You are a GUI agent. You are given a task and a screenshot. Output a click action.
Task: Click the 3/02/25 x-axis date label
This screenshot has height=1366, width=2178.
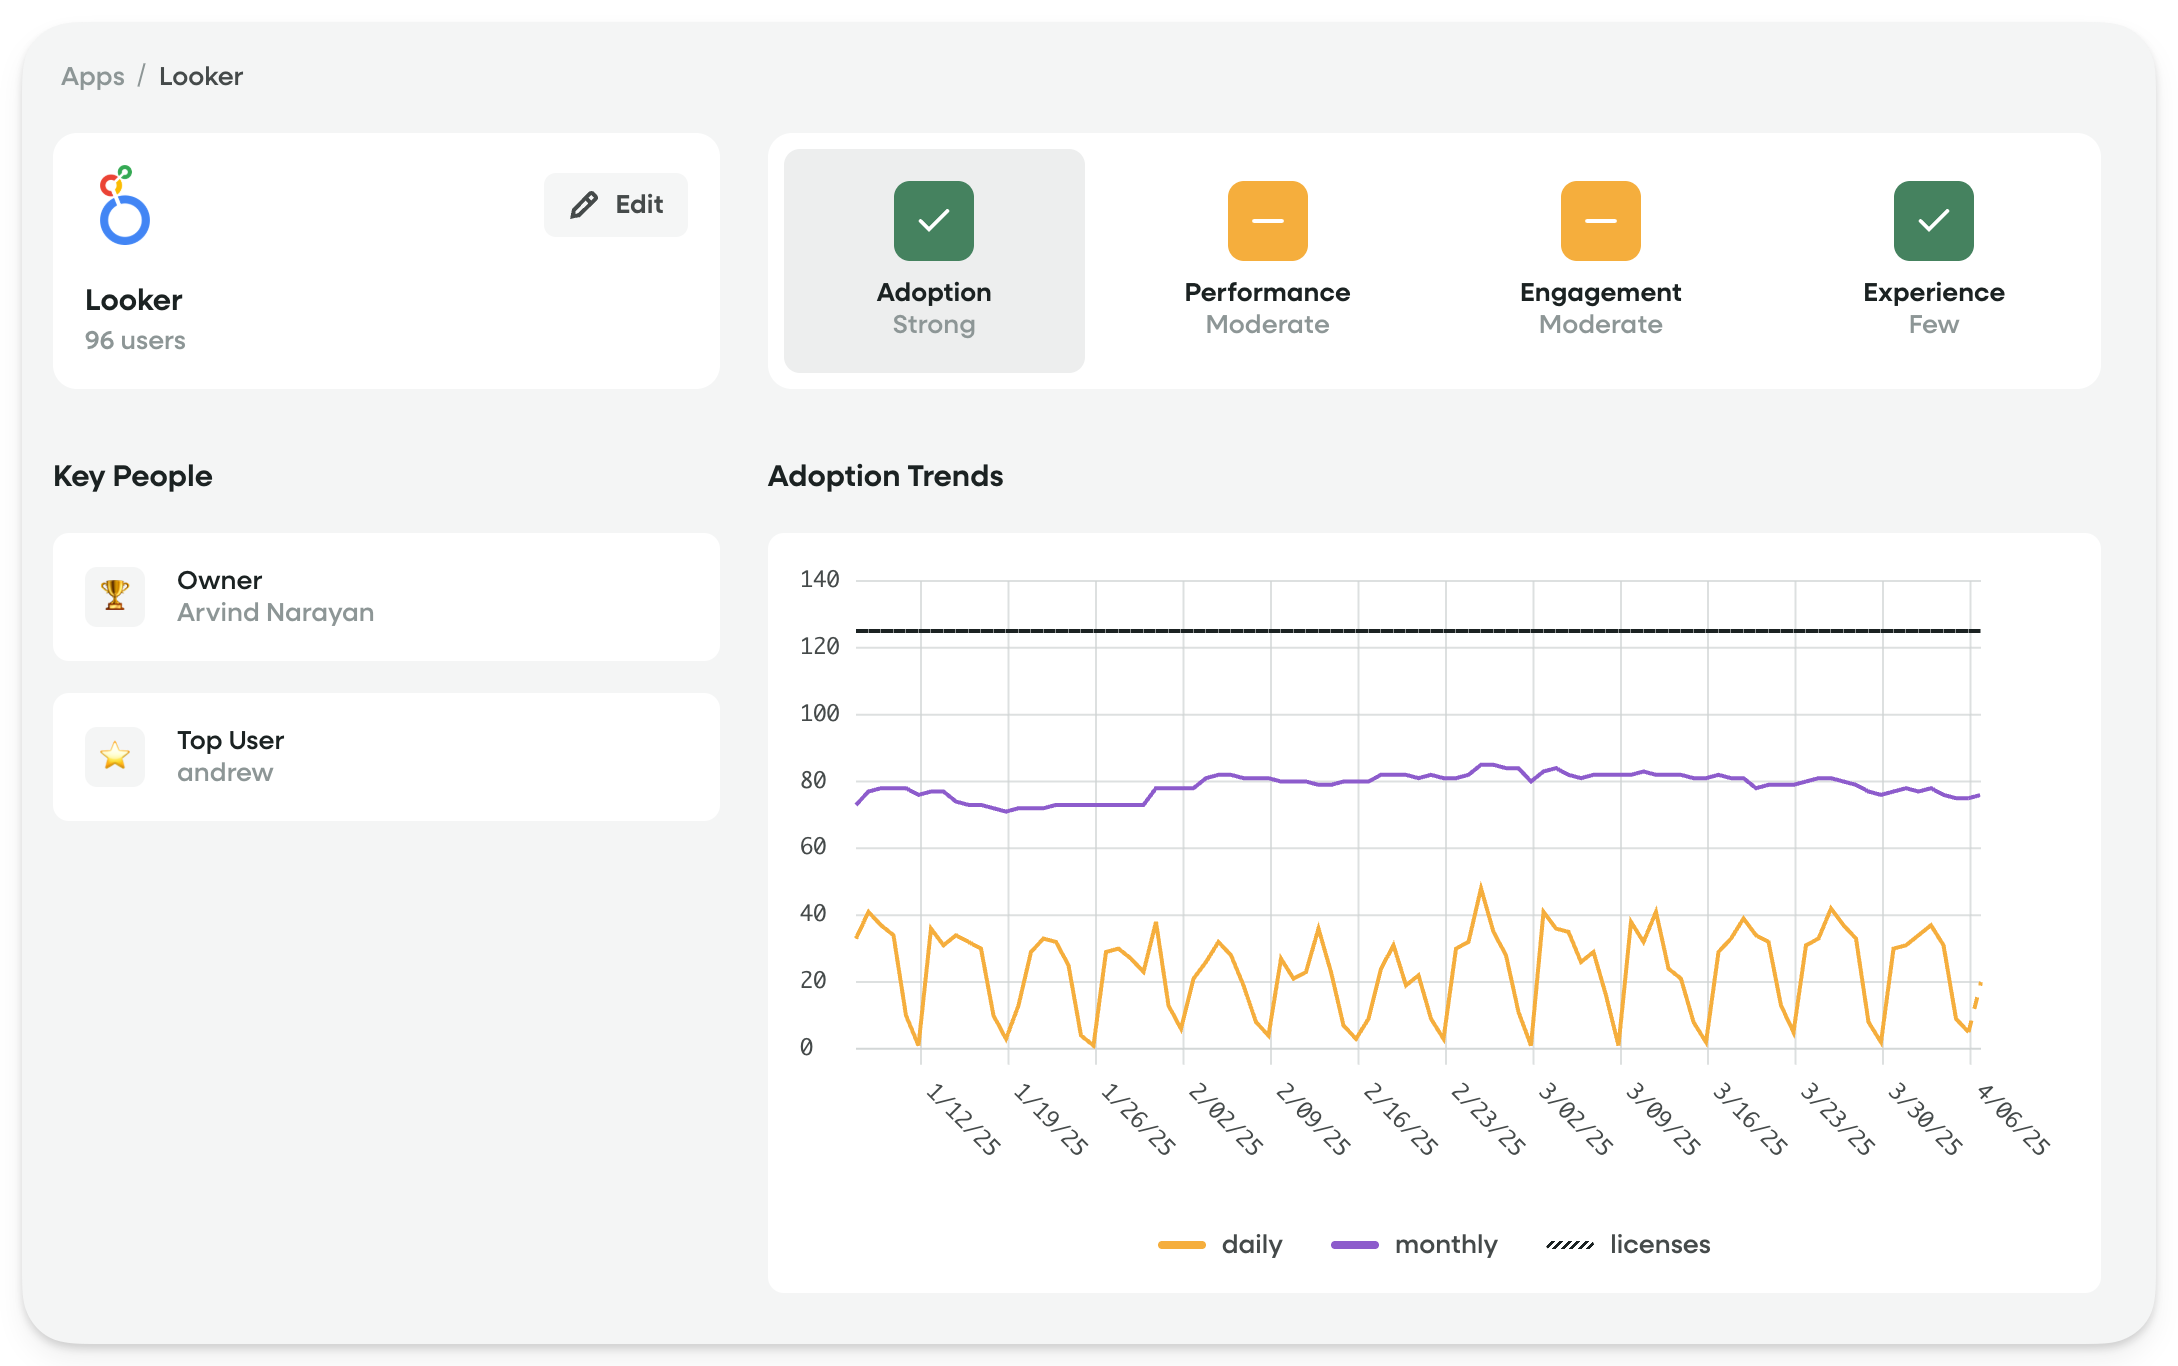1575,1119
